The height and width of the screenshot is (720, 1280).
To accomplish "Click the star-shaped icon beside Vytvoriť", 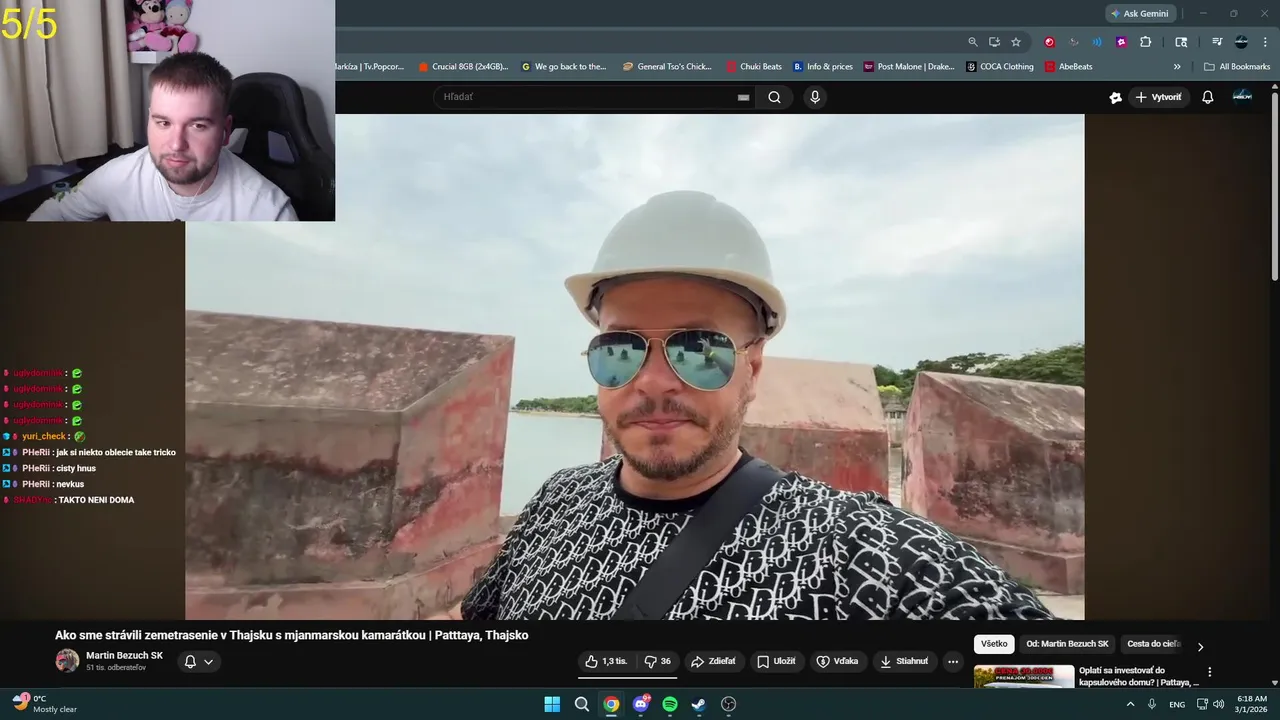I will [x=1116, y=97].
